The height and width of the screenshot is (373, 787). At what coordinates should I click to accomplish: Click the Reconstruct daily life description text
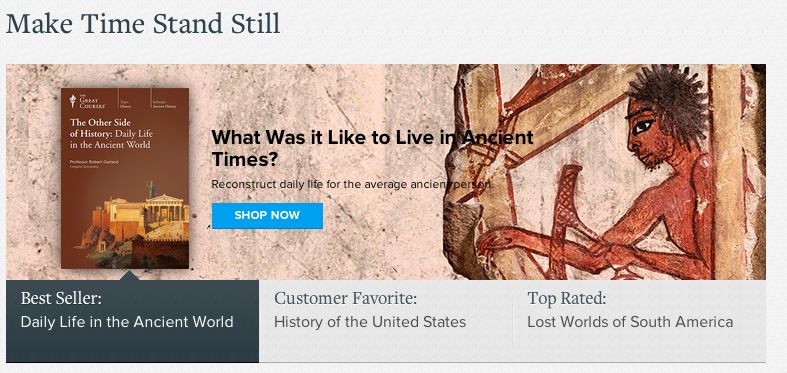pos(353,184)
